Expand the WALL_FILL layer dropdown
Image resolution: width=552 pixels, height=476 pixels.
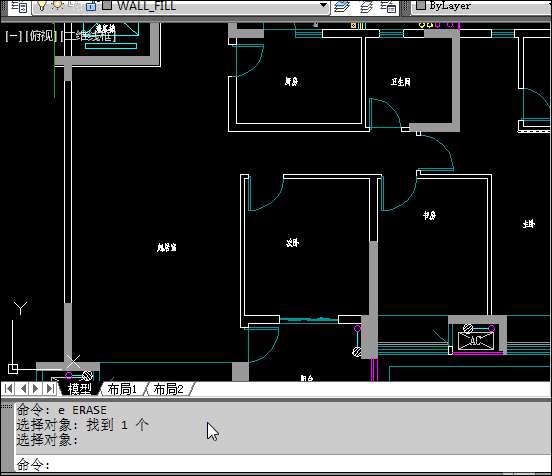coord(323,5)
